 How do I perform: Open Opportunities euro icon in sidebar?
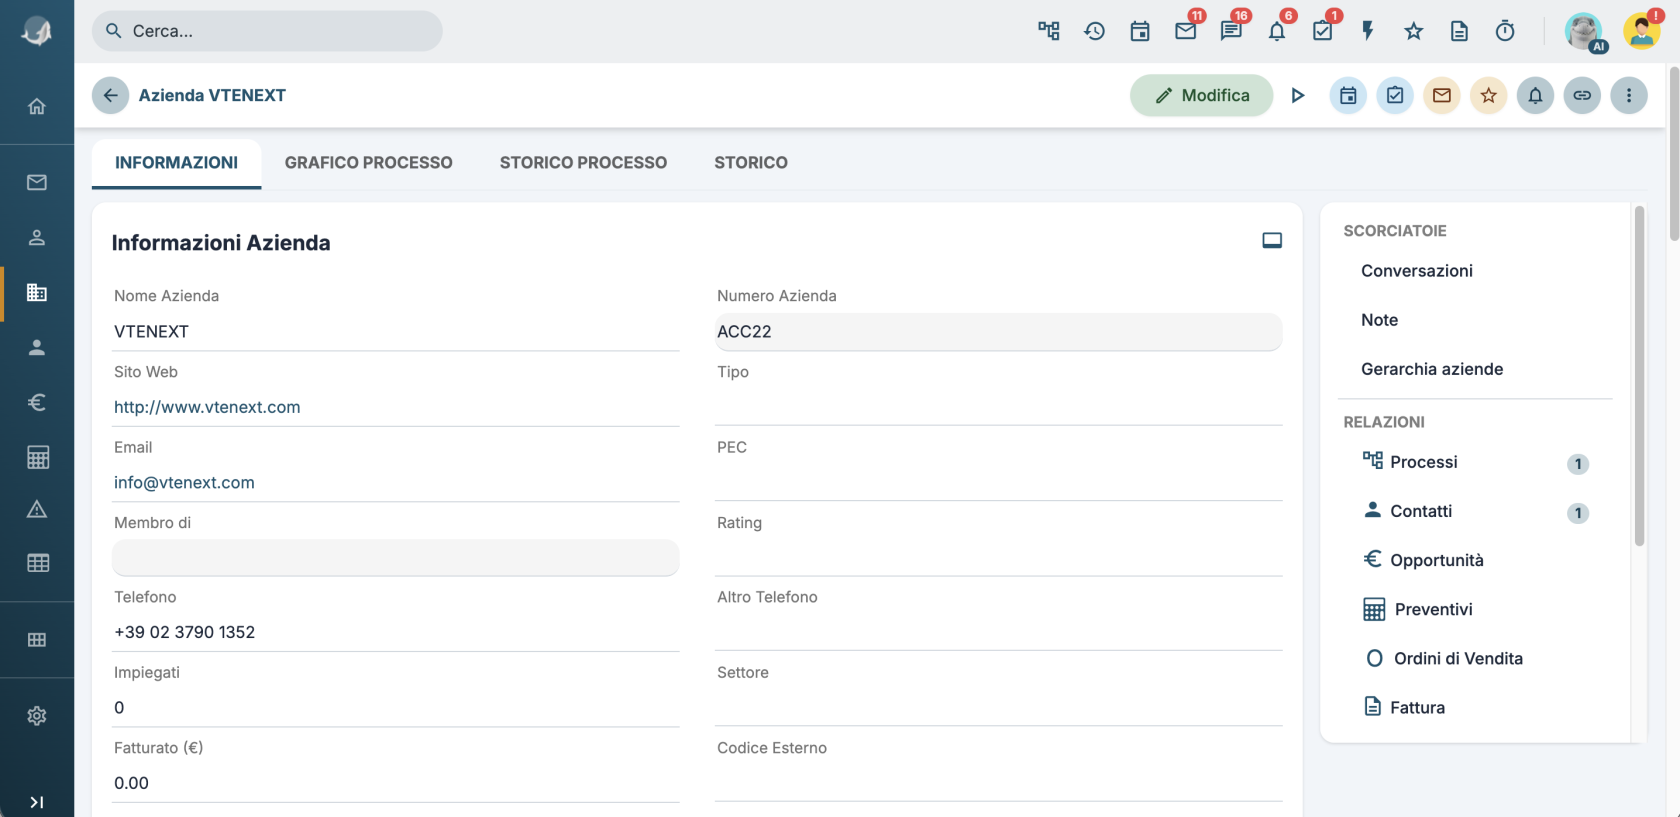pyautogui.click(x=37, y=402)
